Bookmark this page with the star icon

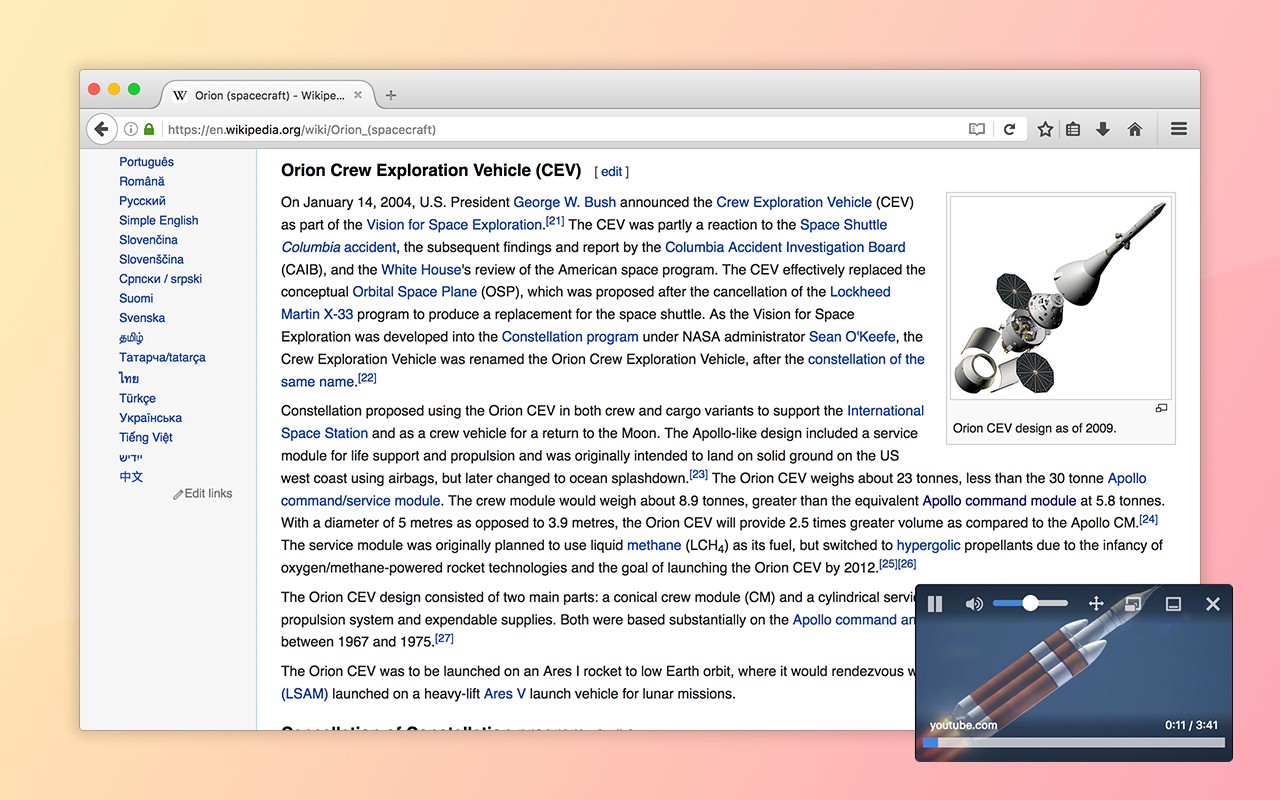pos(1045,129)
